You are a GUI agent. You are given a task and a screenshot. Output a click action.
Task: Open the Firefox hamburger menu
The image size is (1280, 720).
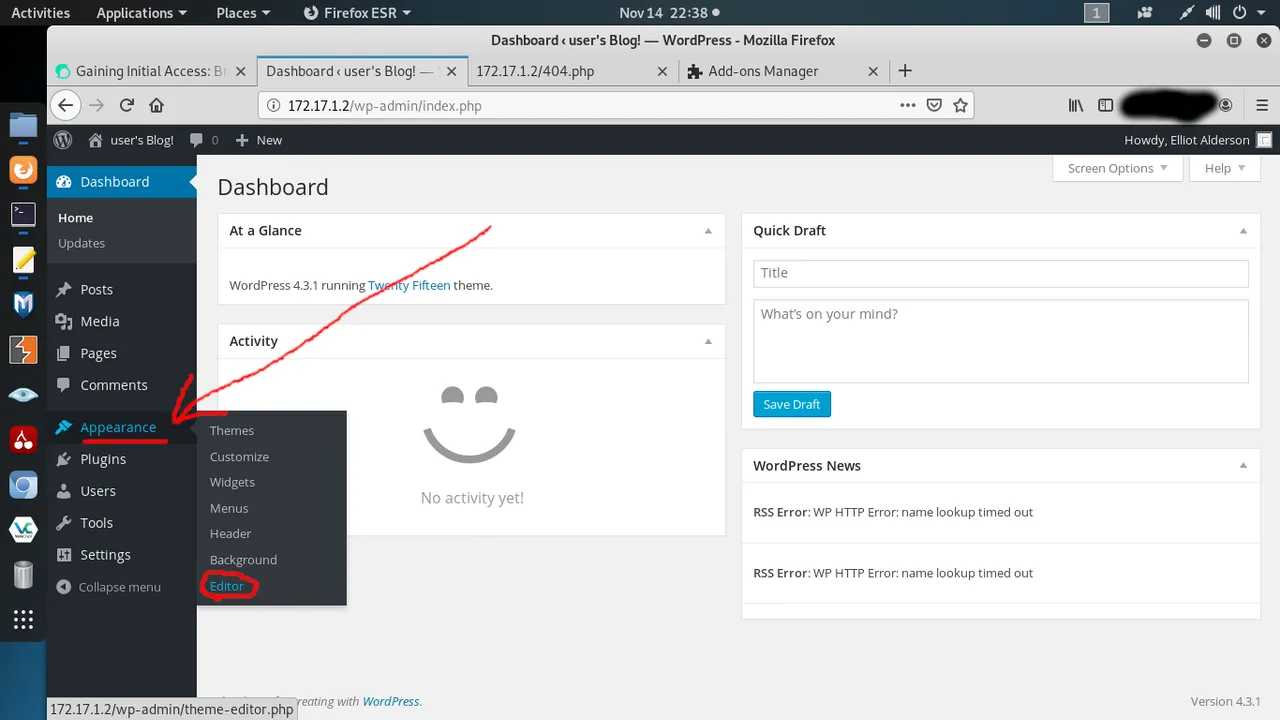pyautogui.click(x=1261, y=105)
